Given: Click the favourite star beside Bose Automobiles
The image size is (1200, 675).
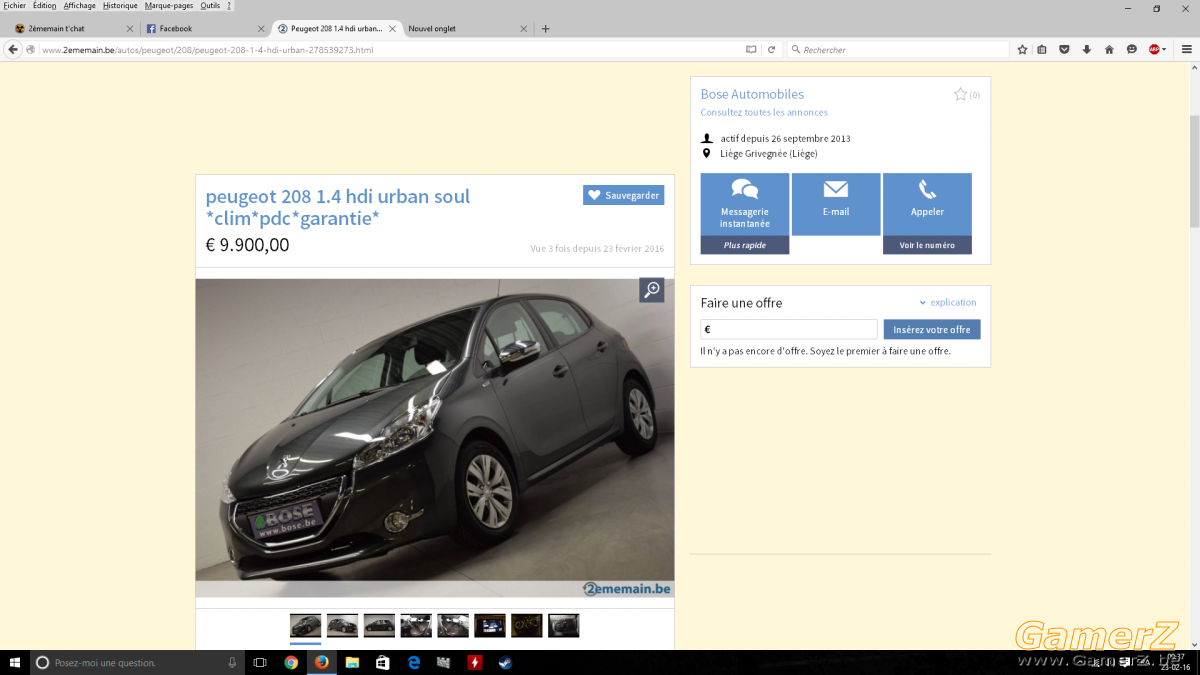Looking at the screenshot, I should pos(960,94).
